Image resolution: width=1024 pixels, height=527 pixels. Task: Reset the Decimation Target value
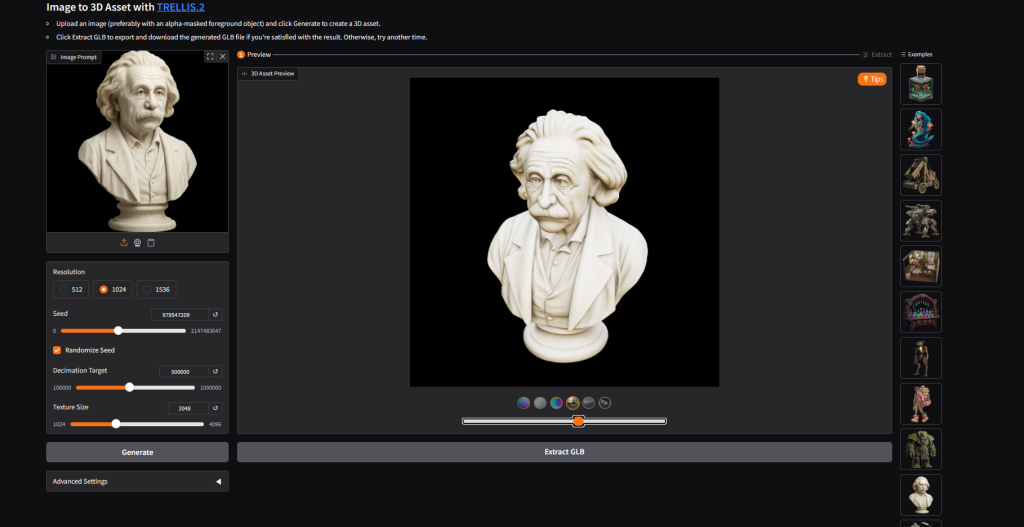point(215,371)
